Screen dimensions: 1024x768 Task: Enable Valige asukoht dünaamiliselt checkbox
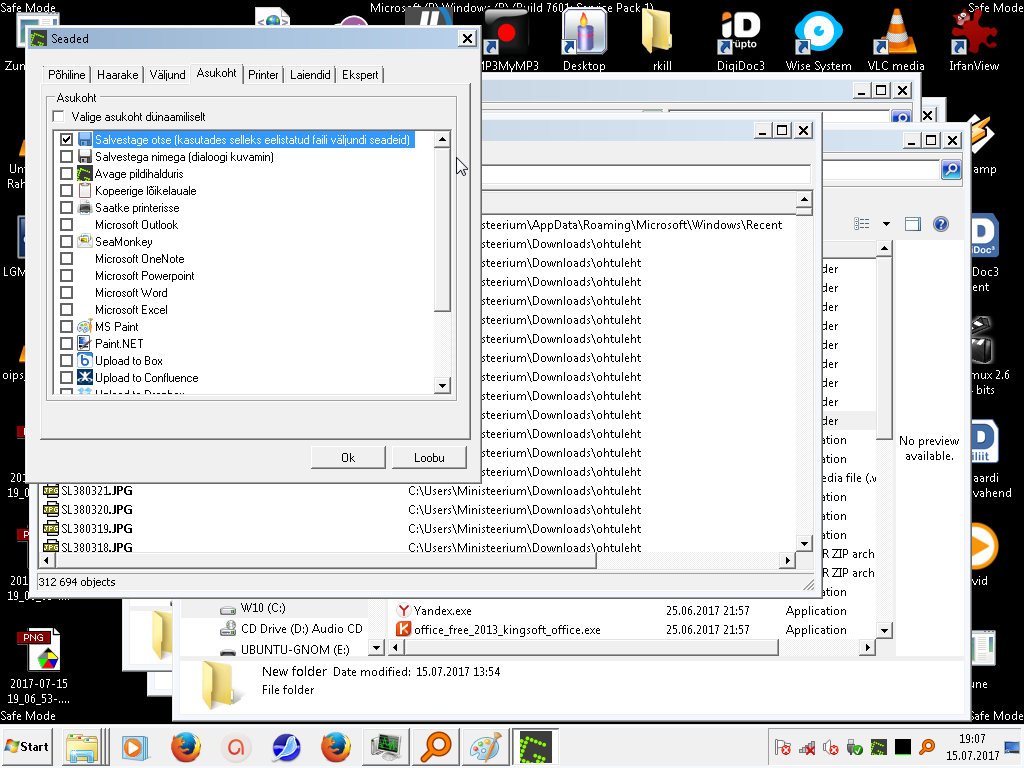pos(59,117)
